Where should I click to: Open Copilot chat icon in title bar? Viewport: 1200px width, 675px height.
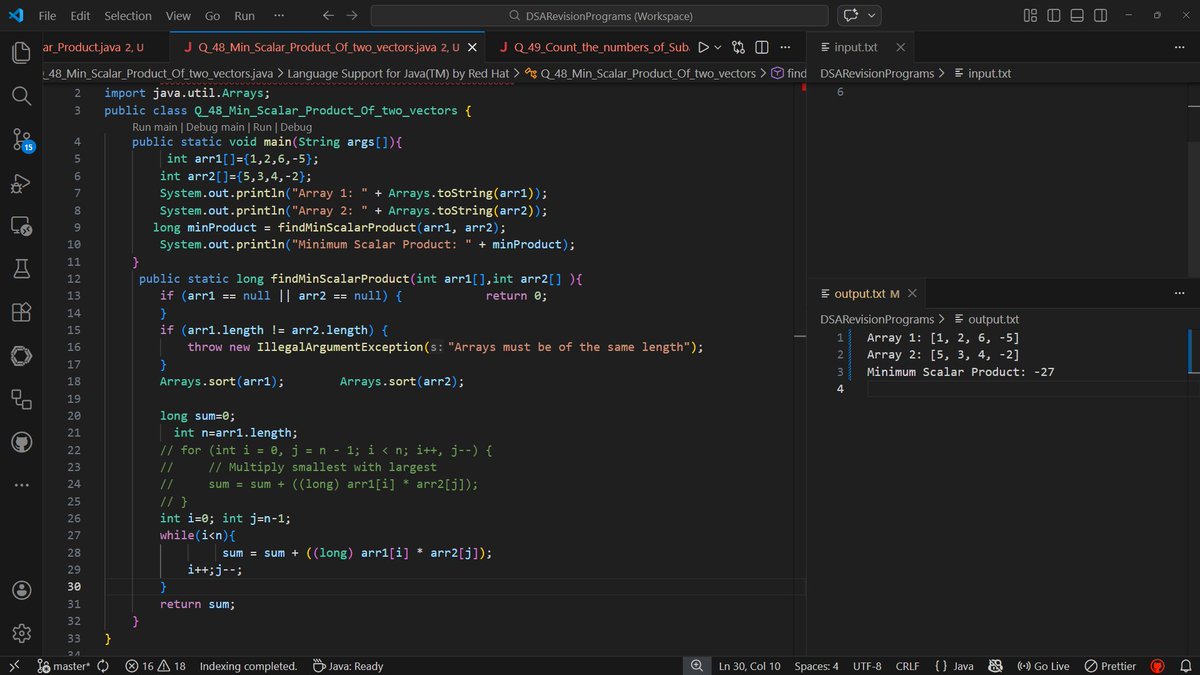coord(851,16)
